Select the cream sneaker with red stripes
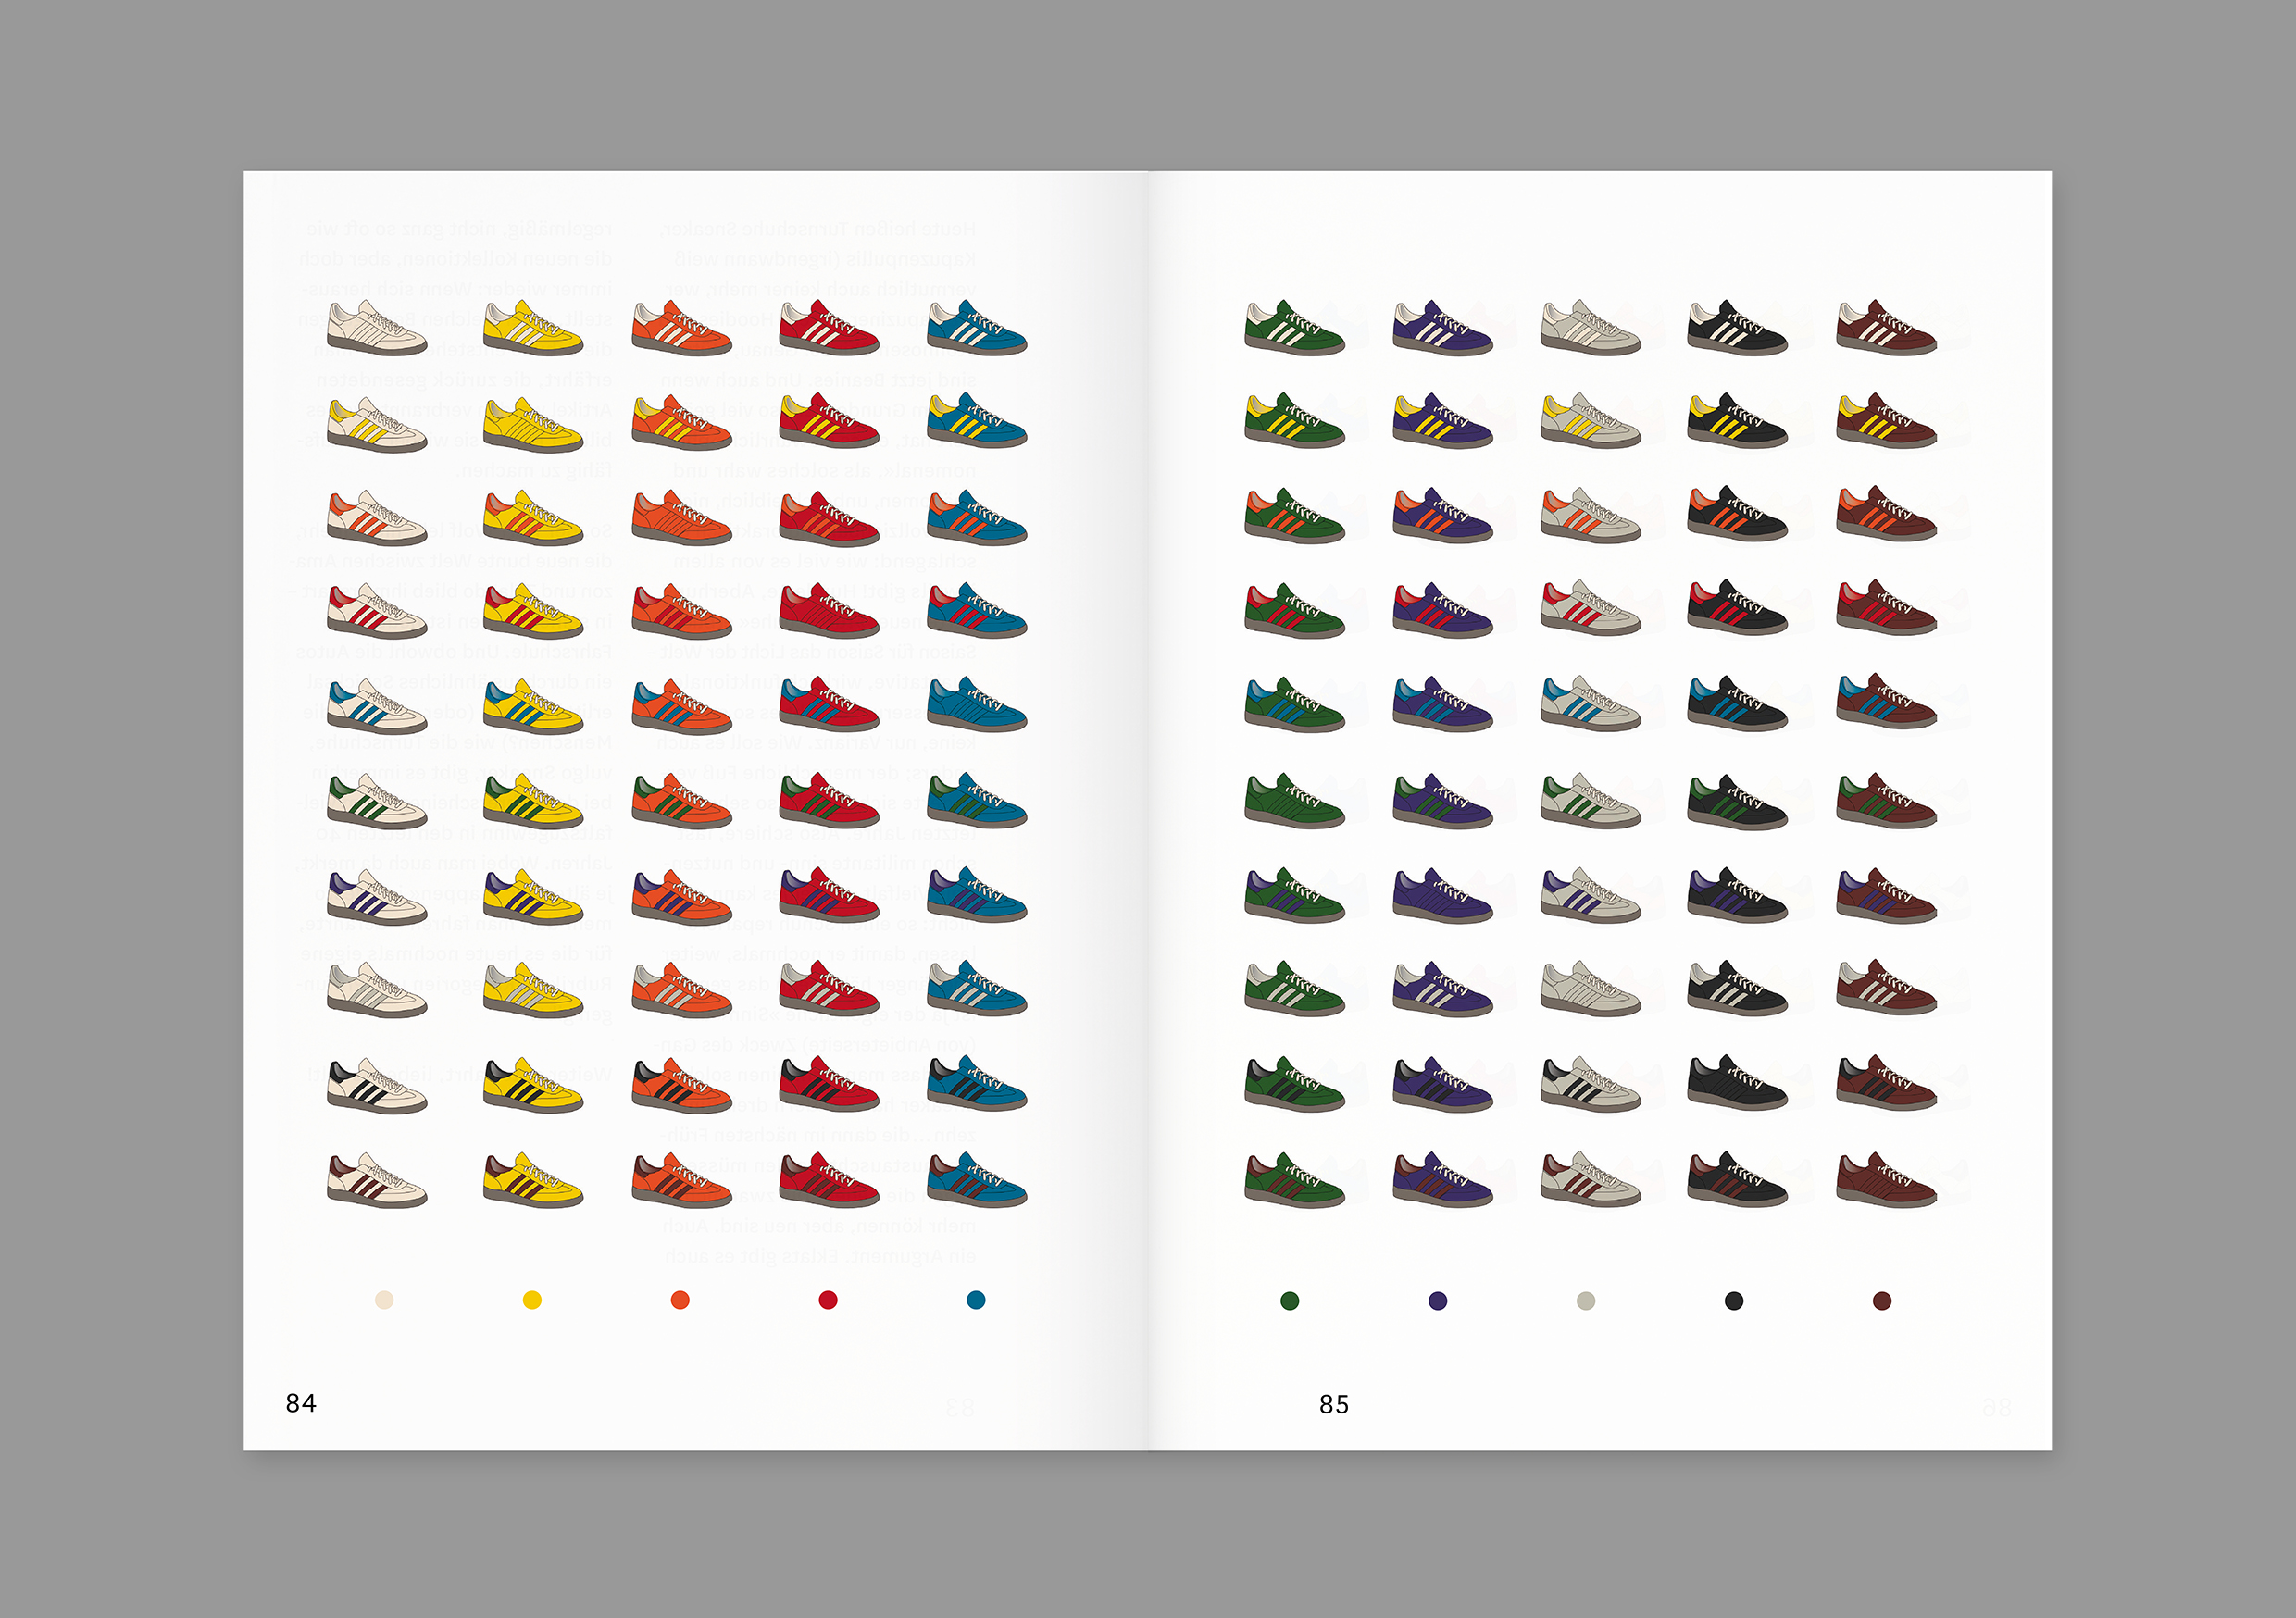Viewport: 2296px width, 1618px height. (377, 611)
